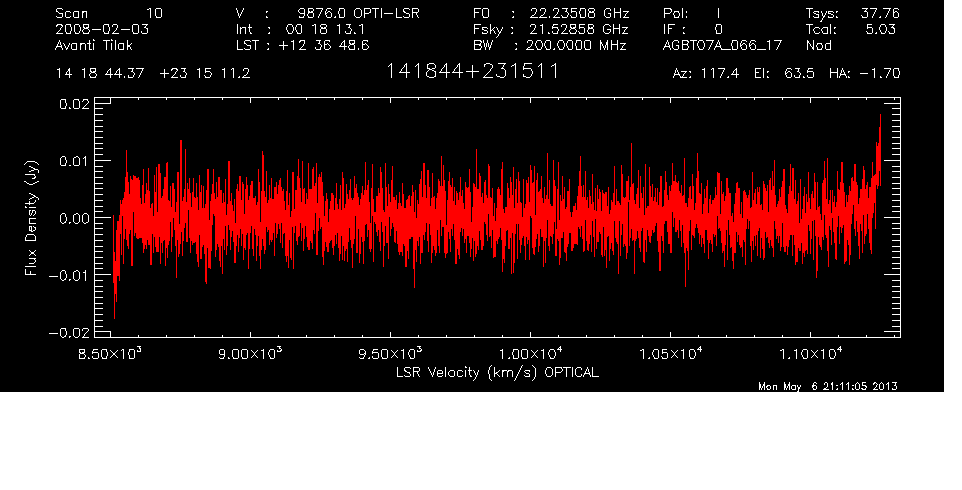Click the coordinates 14 18 44.37 +23 15 11.2

[x=153, y=74]
